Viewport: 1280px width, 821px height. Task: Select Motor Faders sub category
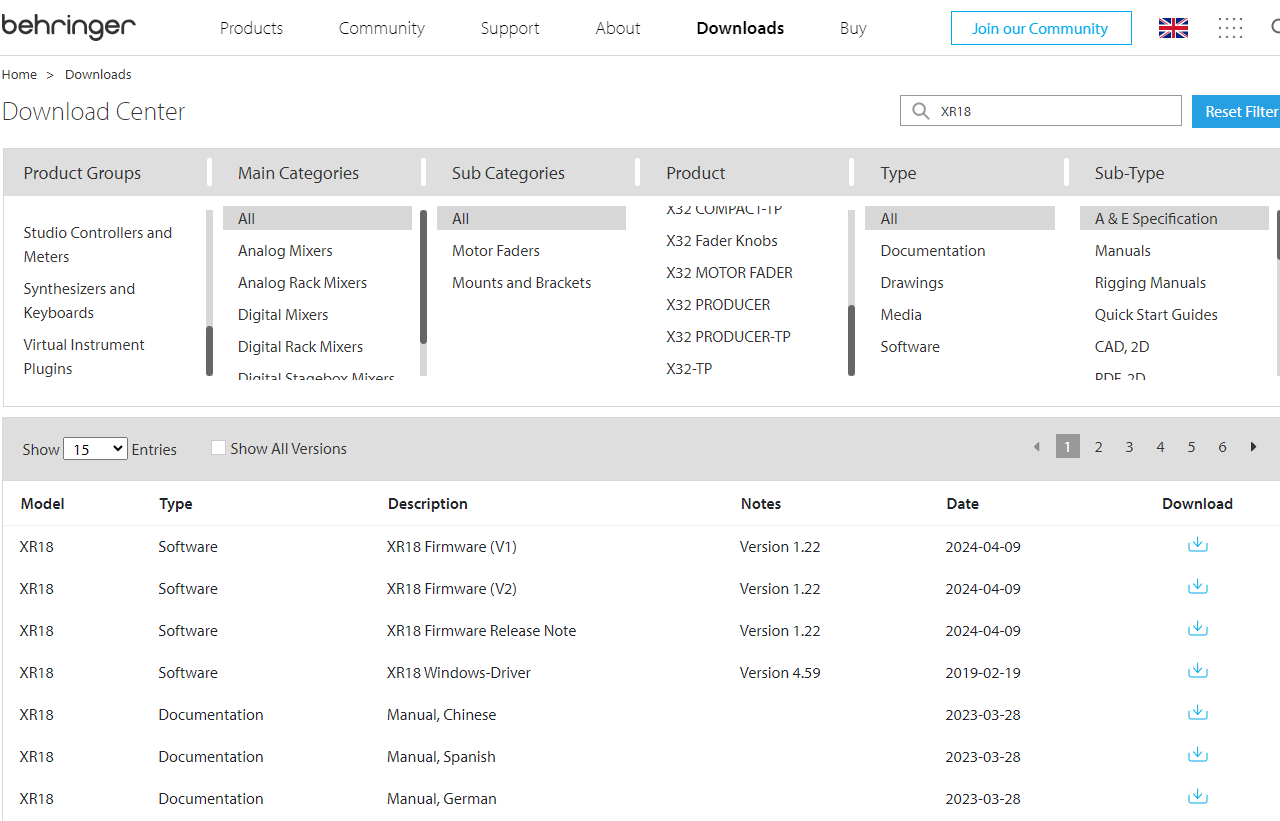496,251
